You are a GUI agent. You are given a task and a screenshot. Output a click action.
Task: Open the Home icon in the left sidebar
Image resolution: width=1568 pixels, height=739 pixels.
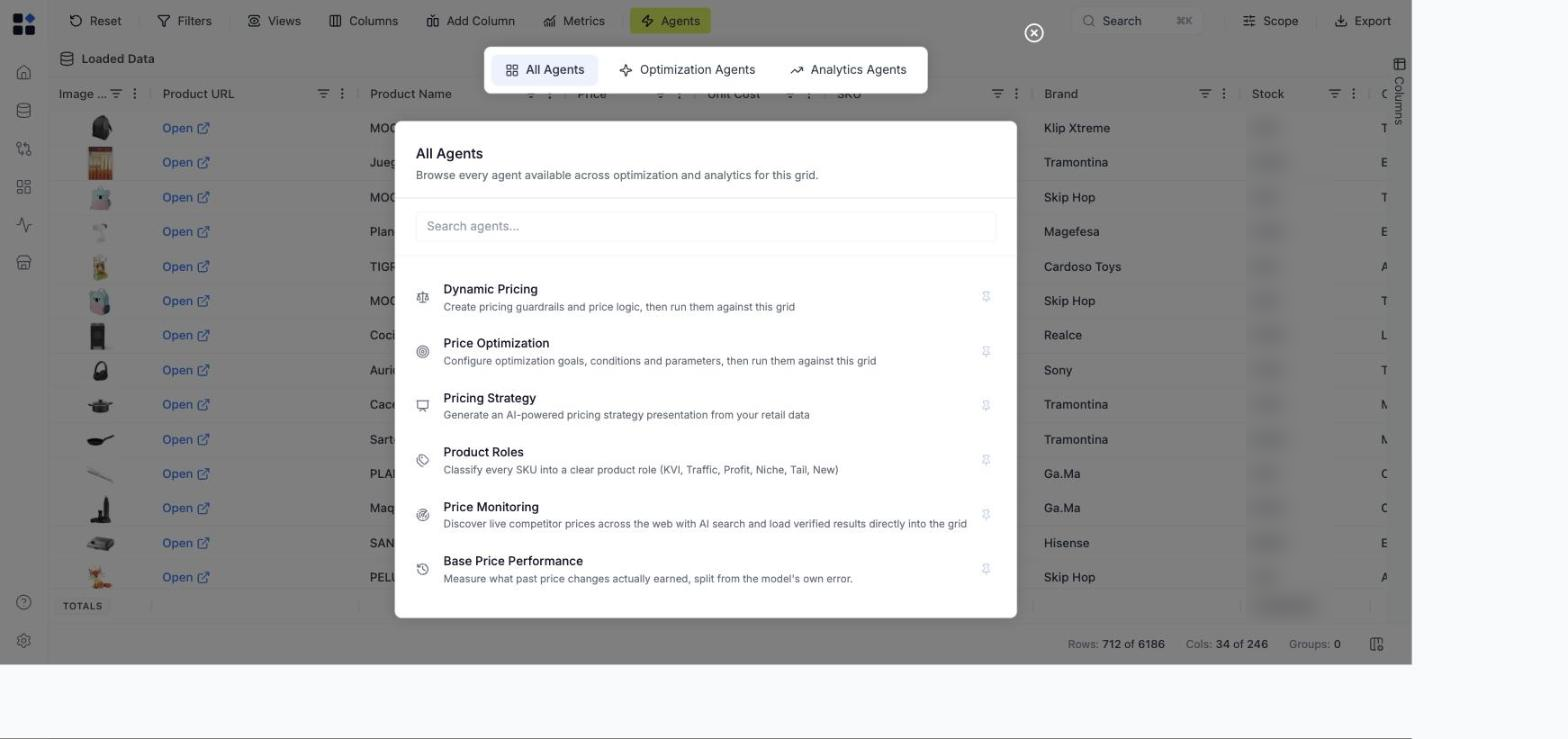point(24,73)
